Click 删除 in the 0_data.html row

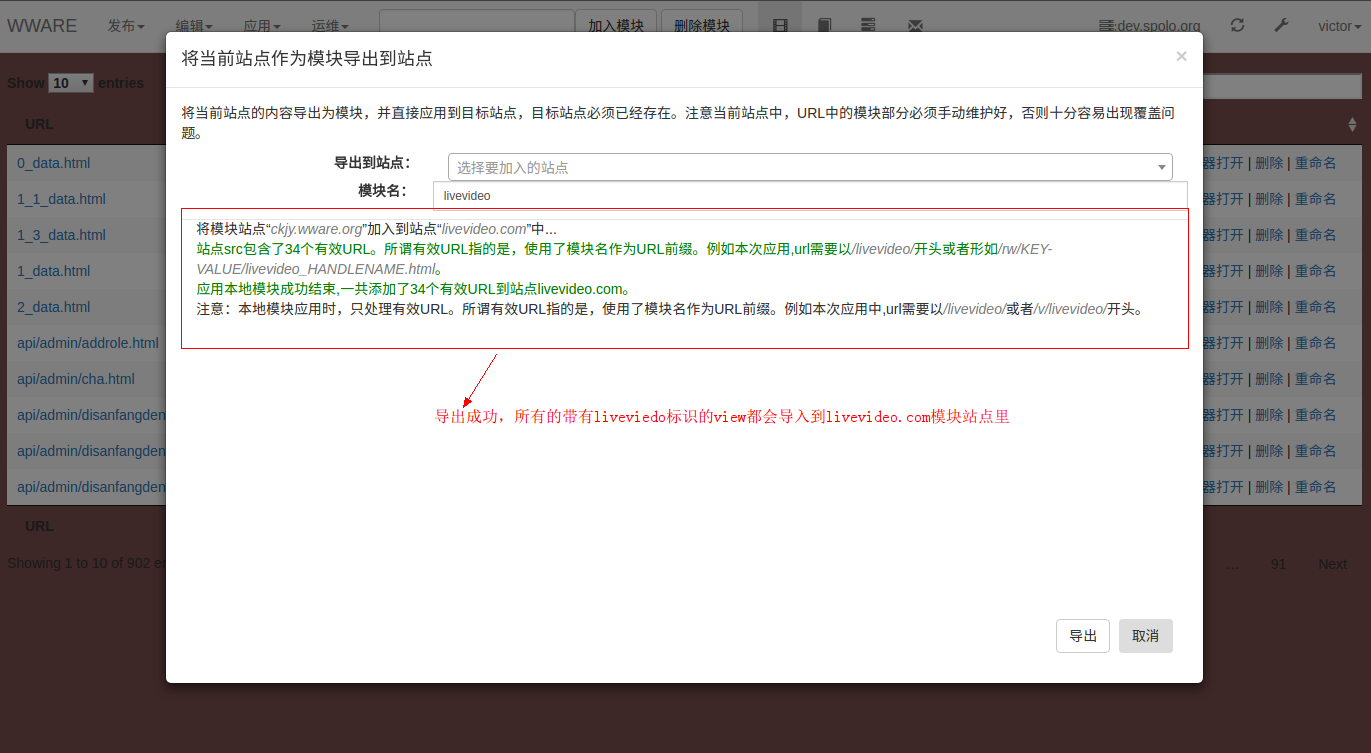(x=1269, y=163)
